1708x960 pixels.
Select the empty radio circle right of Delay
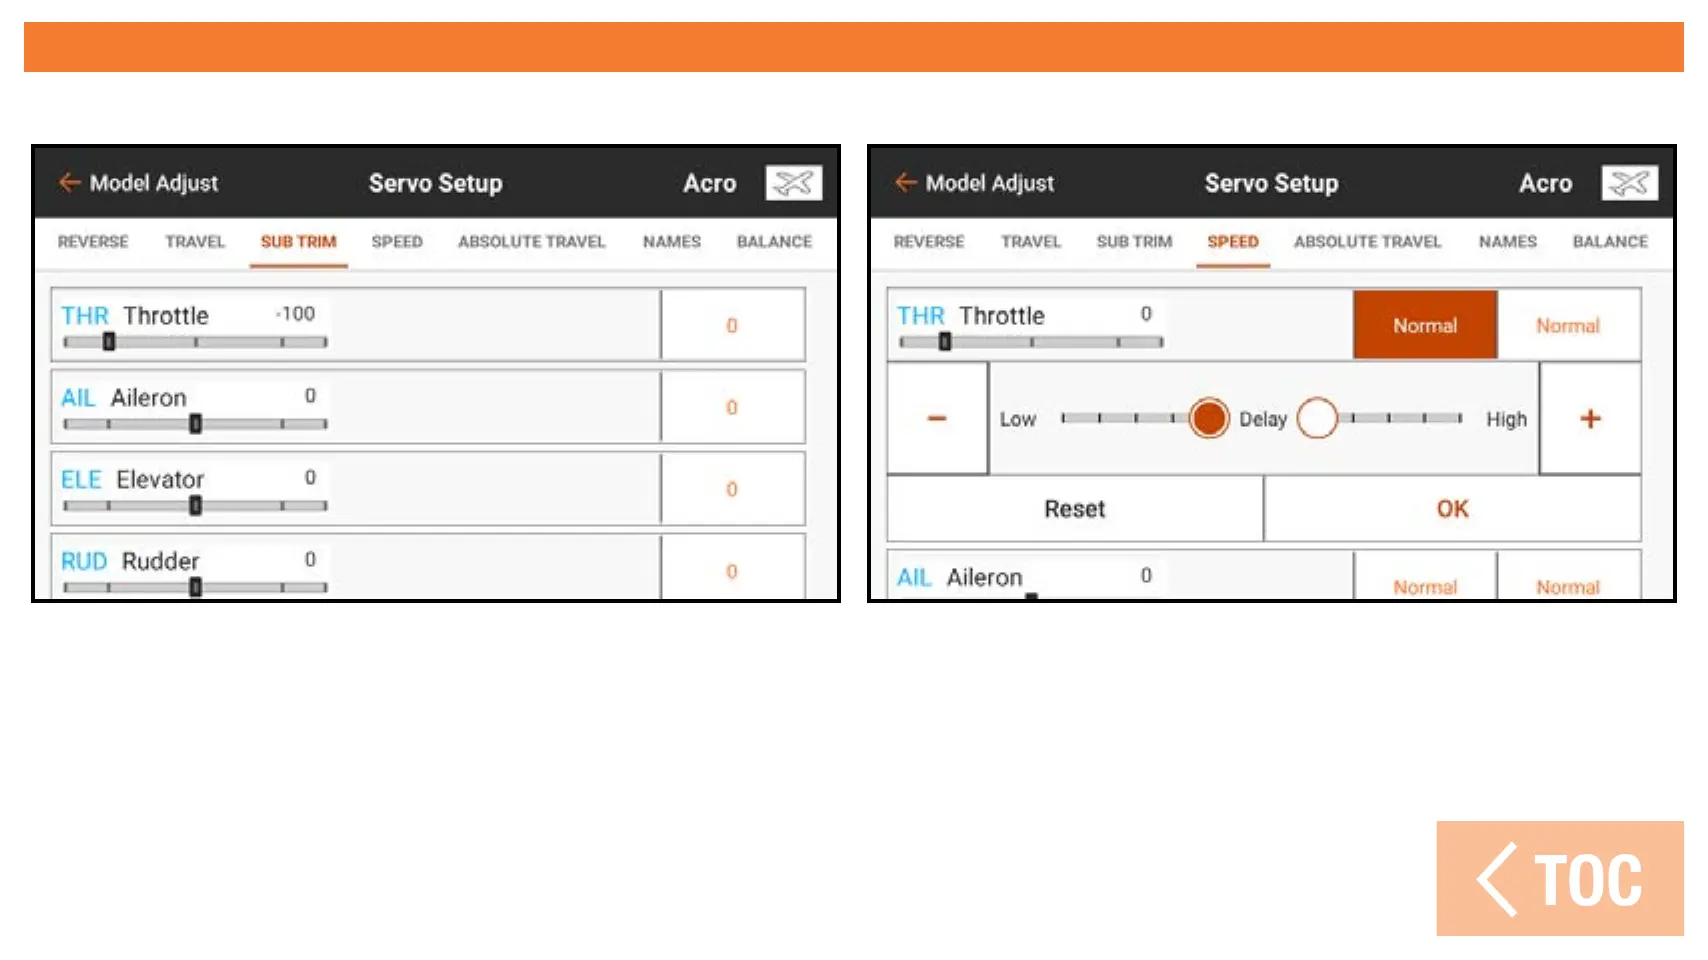[x=1316, y=418]
